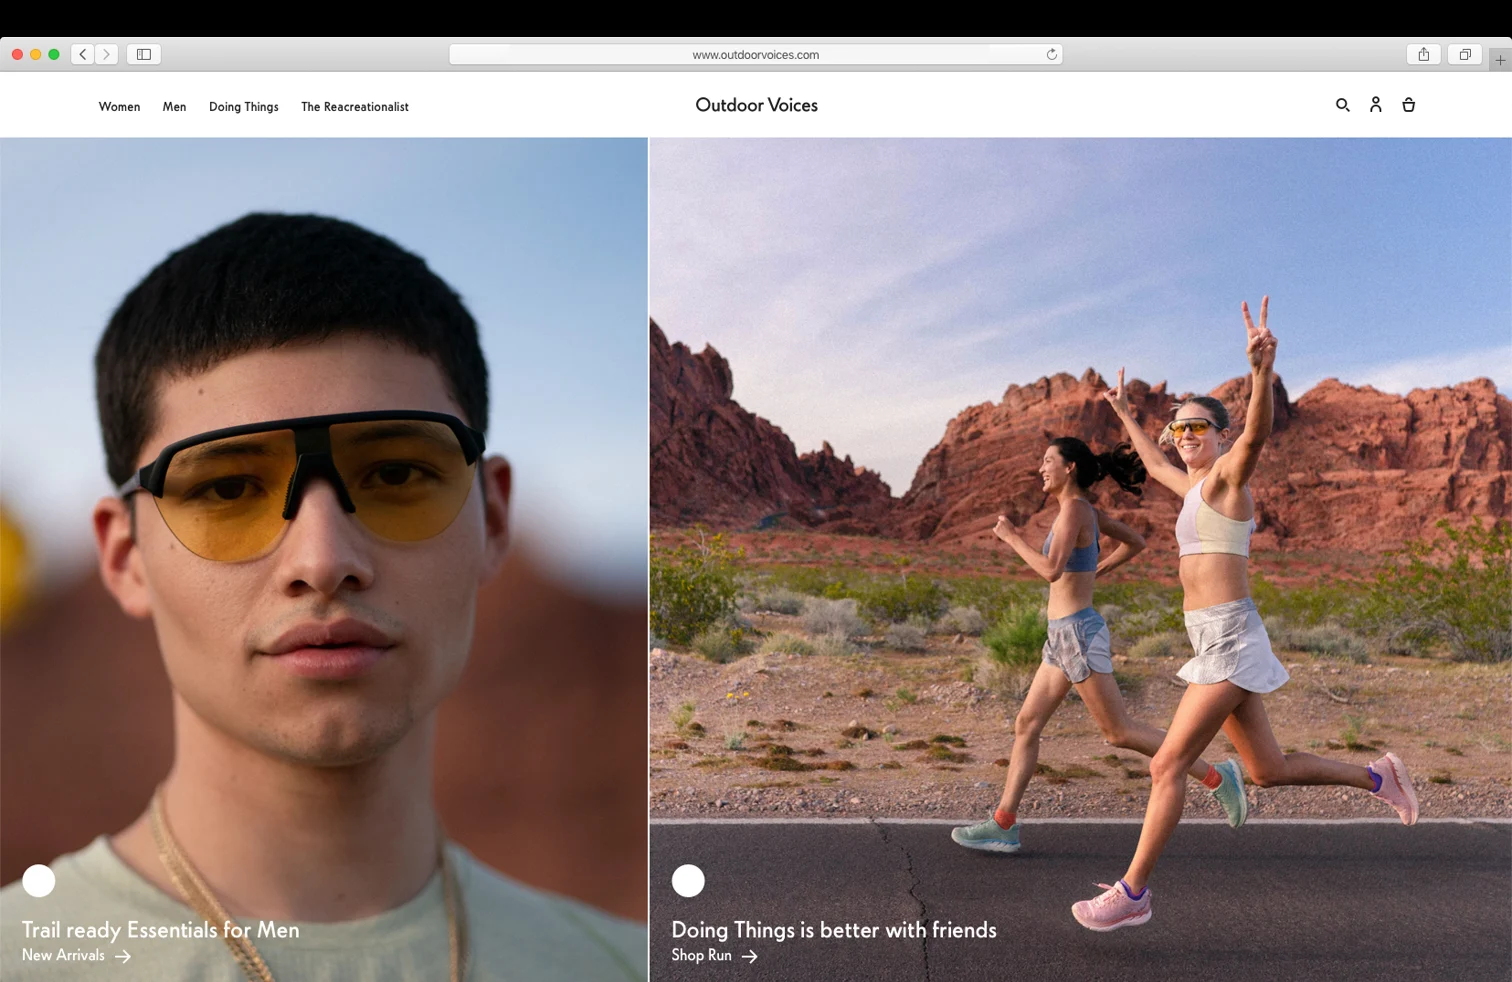Image resolution: width=1512 pixels, height=982 pixels.
Task: Add a new tab with plus button
Action: click(x=1500, y=60)
